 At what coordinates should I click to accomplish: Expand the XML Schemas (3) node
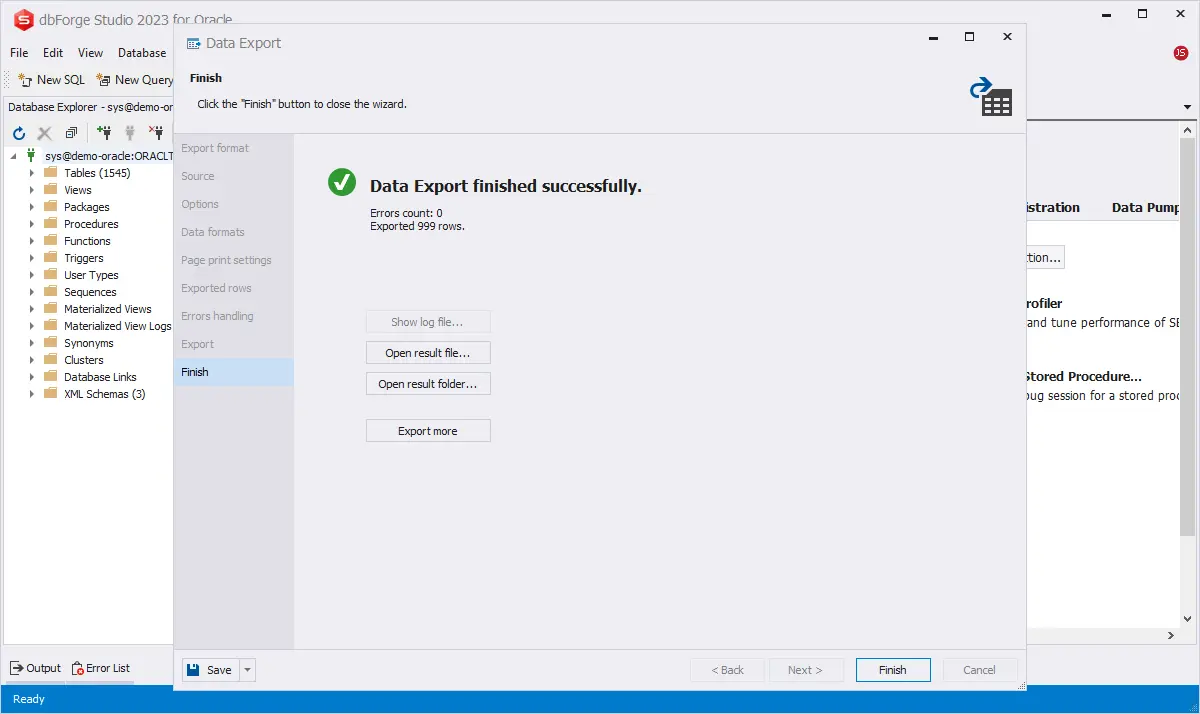(31, 394)
